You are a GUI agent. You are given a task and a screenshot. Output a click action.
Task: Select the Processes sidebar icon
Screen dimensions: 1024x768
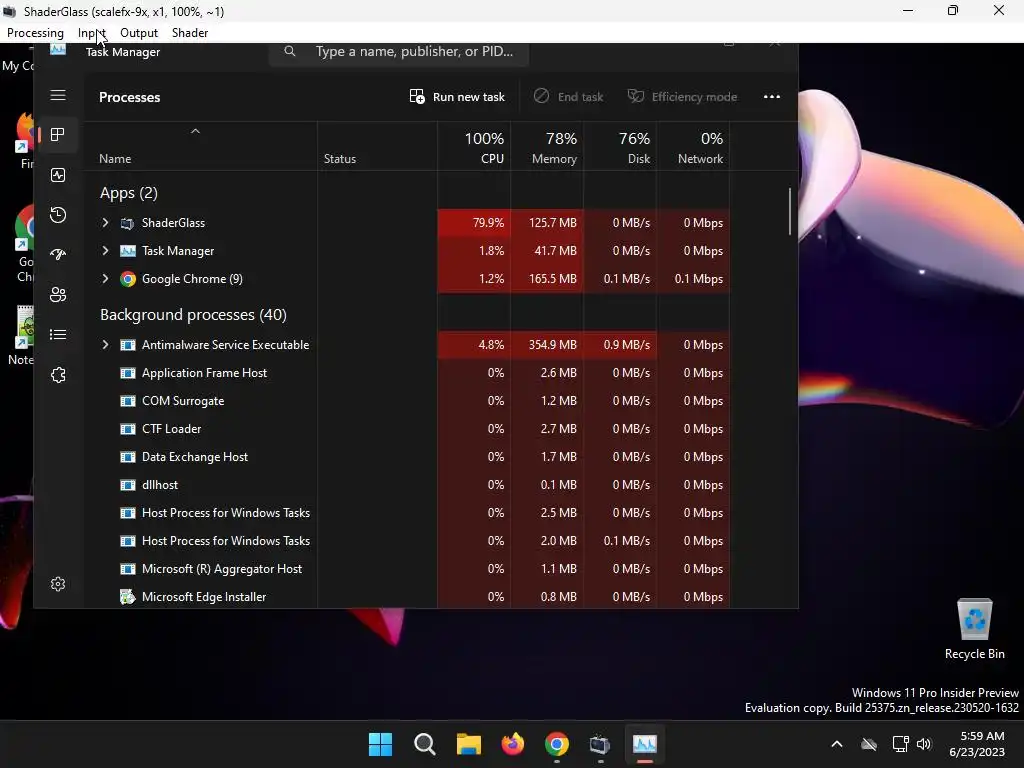[x=57, y=135]
